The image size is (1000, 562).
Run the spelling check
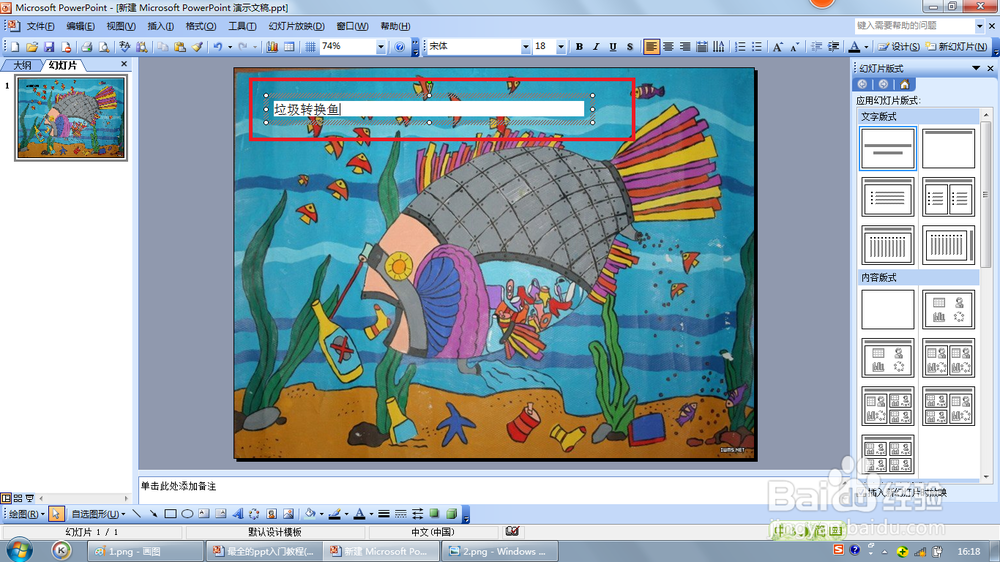tap(124, 47)
